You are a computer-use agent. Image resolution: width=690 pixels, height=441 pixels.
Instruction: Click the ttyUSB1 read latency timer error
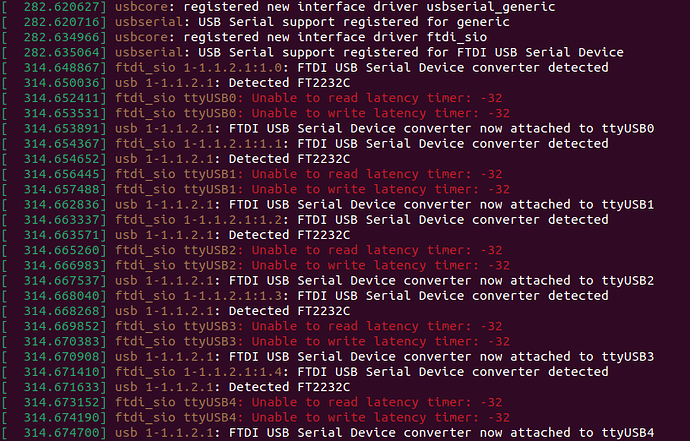point(377,174)
